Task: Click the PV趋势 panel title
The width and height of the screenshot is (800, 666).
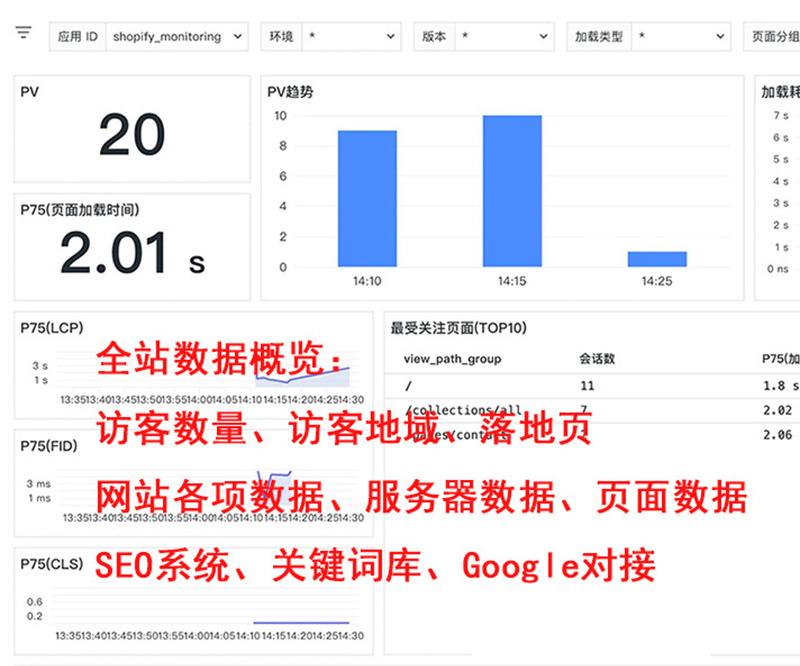Action: point(290,92)
